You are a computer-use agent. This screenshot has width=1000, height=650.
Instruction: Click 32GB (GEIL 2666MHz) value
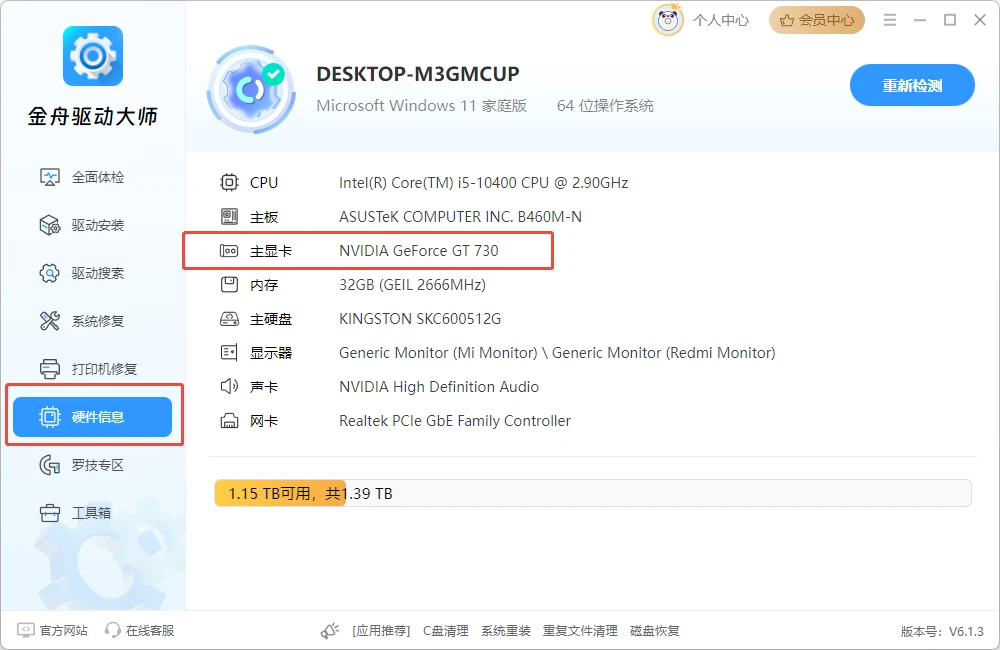click(413, 284)
